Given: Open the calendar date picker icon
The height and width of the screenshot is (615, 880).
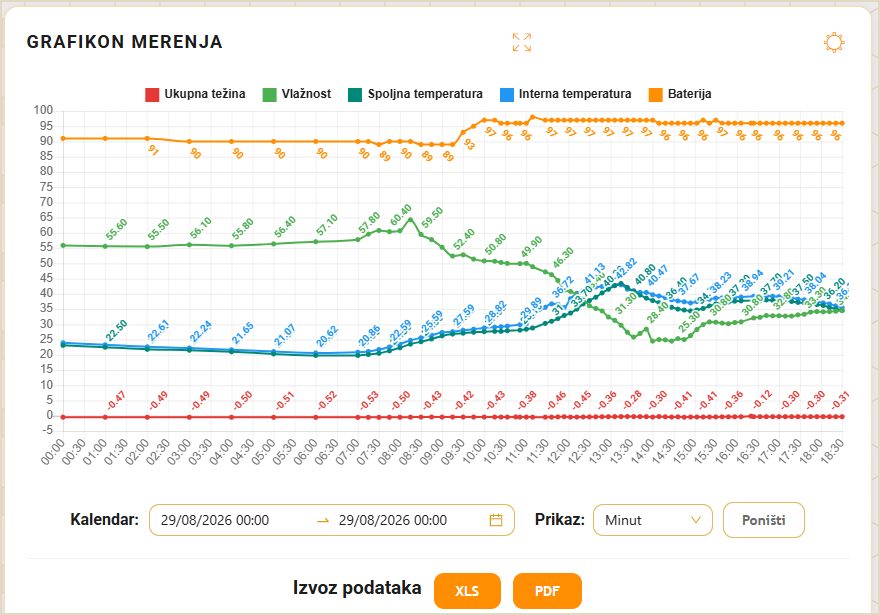Looking at the screenshot, I should tap(496, 520).
